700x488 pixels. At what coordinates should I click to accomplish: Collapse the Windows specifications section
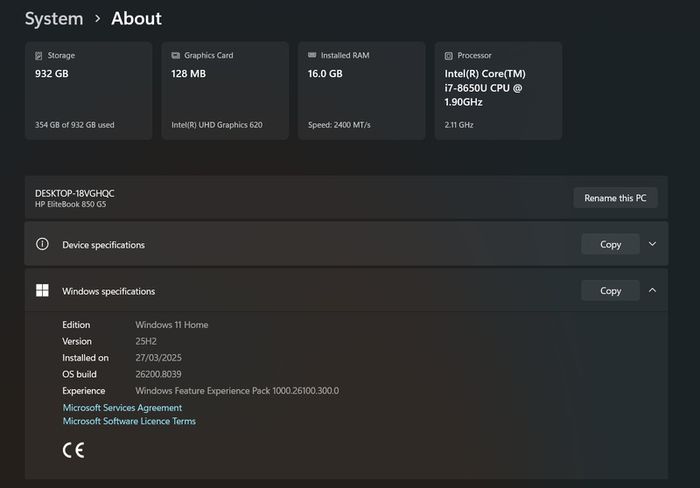652,290
